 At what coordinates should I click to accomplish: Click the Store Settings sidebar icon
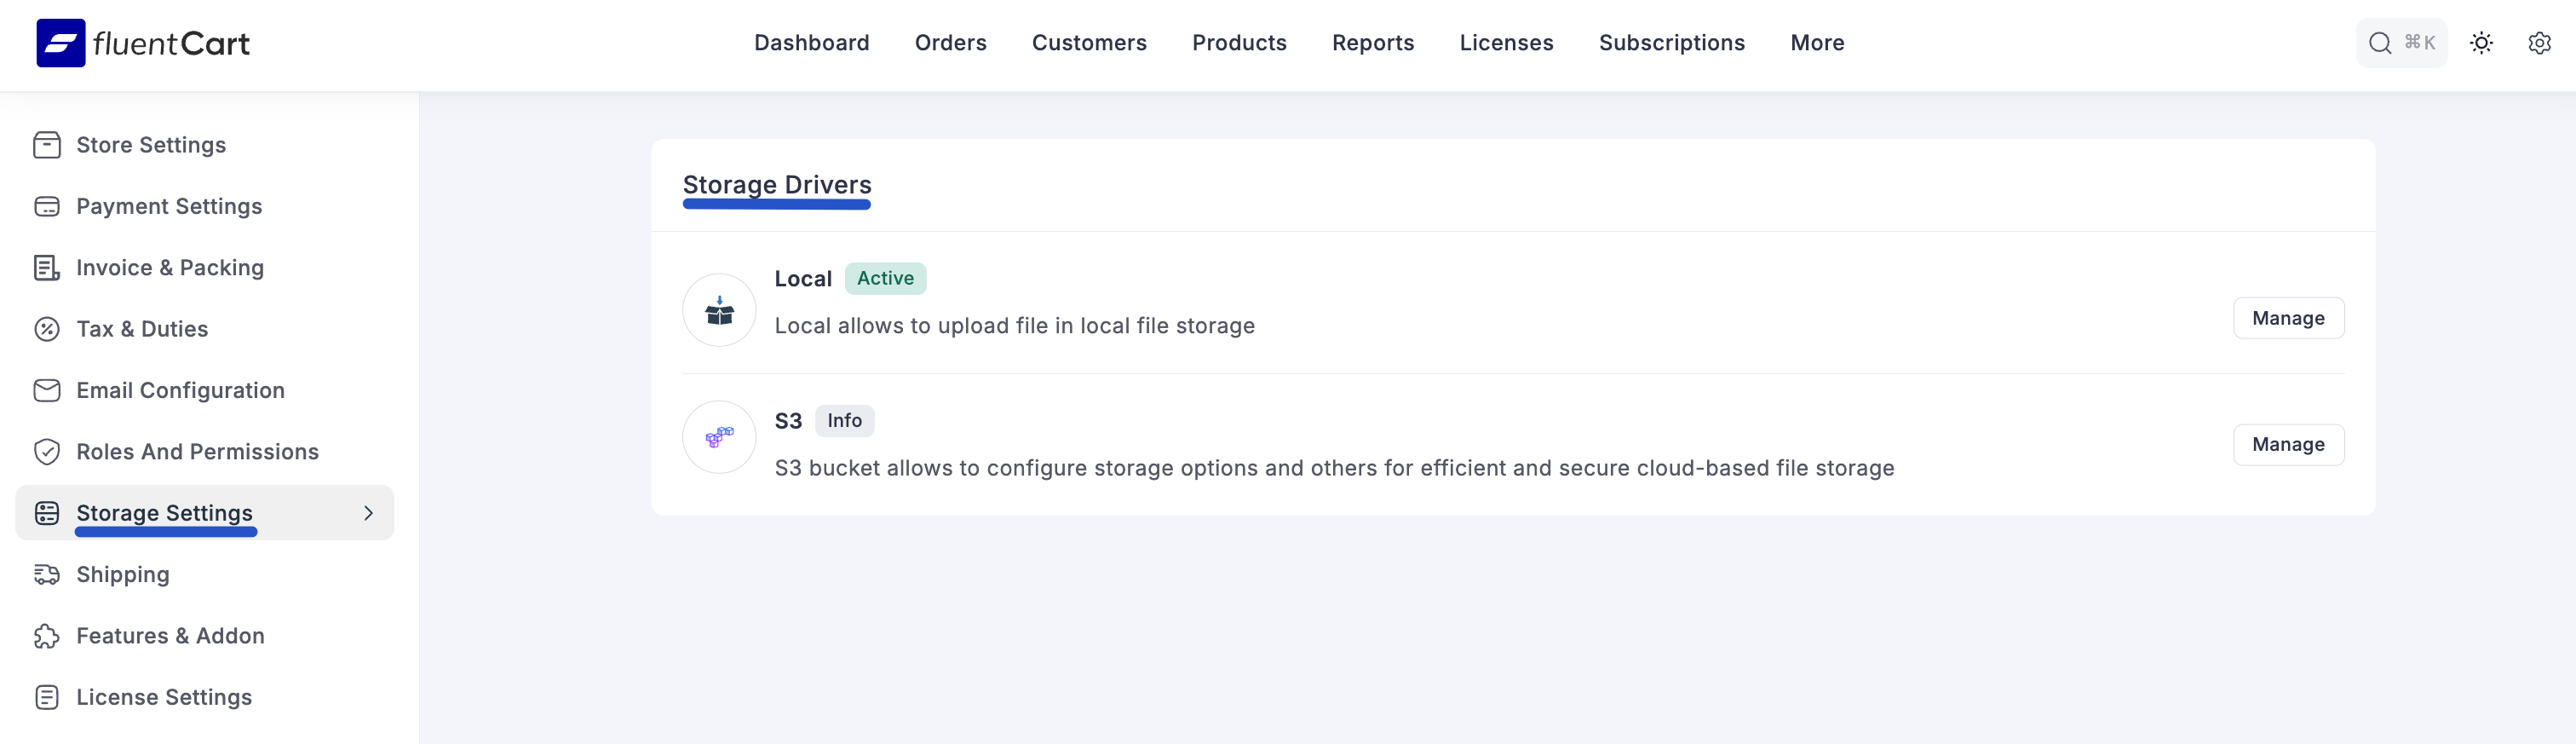[x=47, y=145]
